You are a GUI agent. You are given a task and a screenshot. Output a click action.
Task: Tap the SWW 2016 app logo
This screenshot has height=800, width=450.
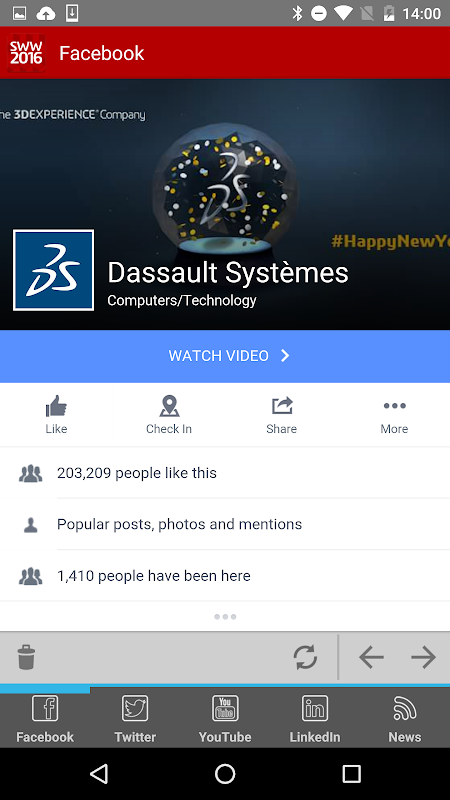(x=26, y=53)
